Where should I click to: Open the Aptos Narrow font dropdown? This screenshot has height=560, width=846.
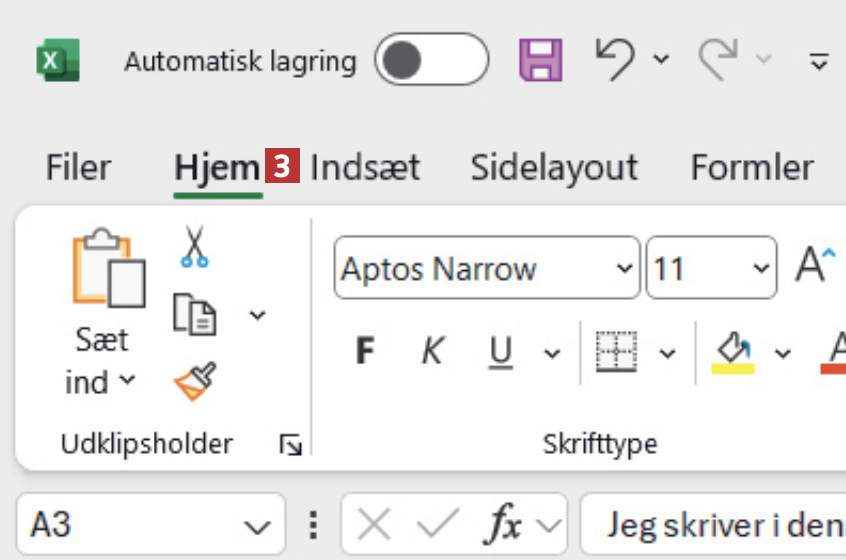tap(625, 269)
